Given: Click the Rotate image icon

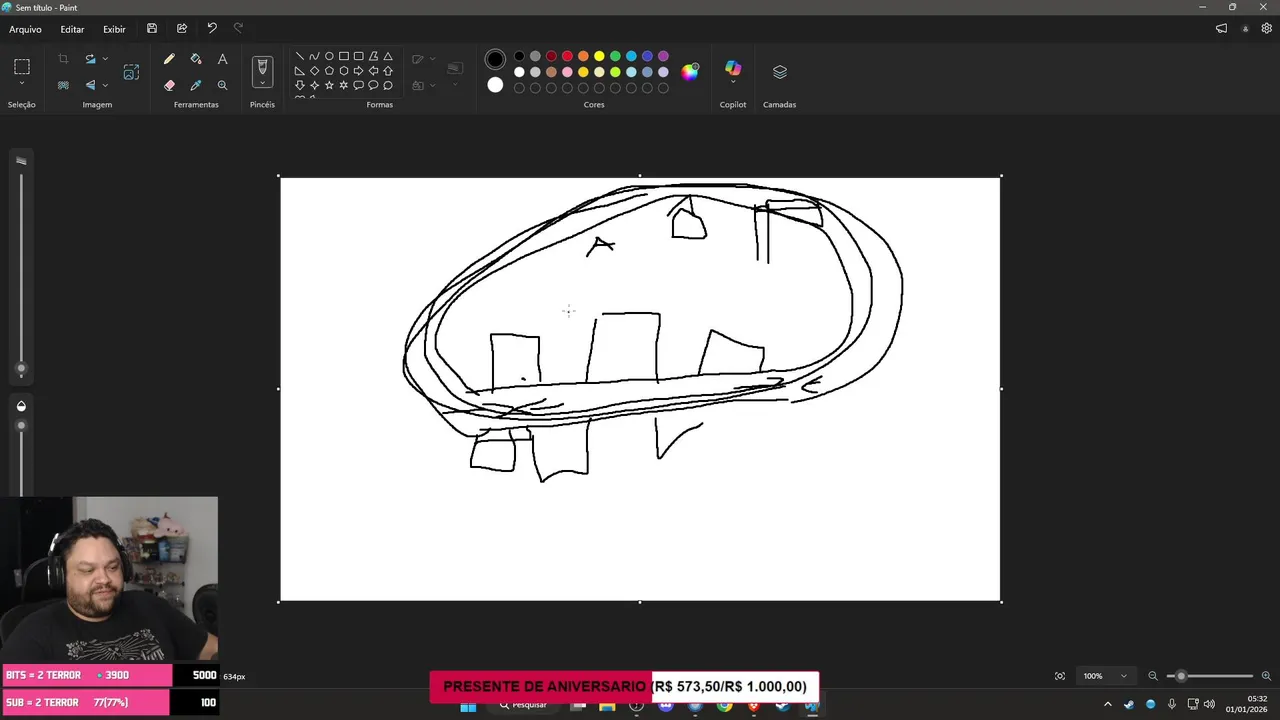Looking at the screenshot, I should coord(90,59).
